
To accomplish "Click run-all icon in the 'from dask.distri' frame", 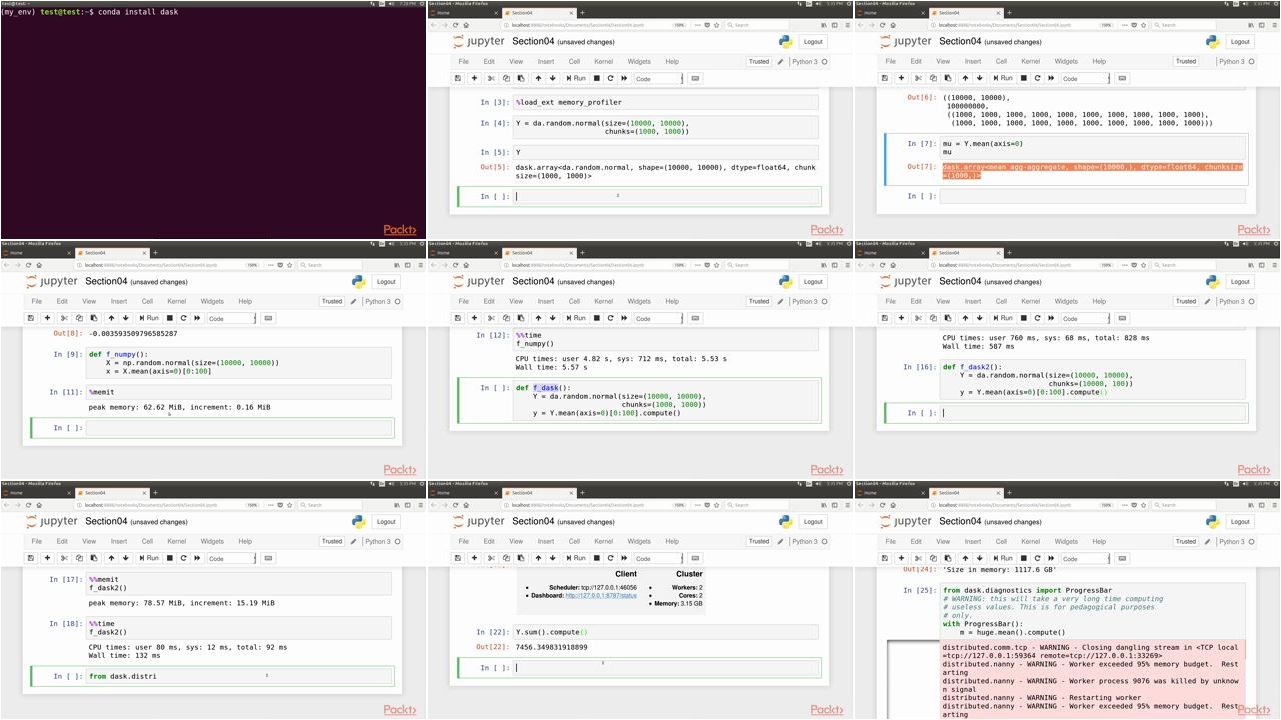I will [197, 558].
